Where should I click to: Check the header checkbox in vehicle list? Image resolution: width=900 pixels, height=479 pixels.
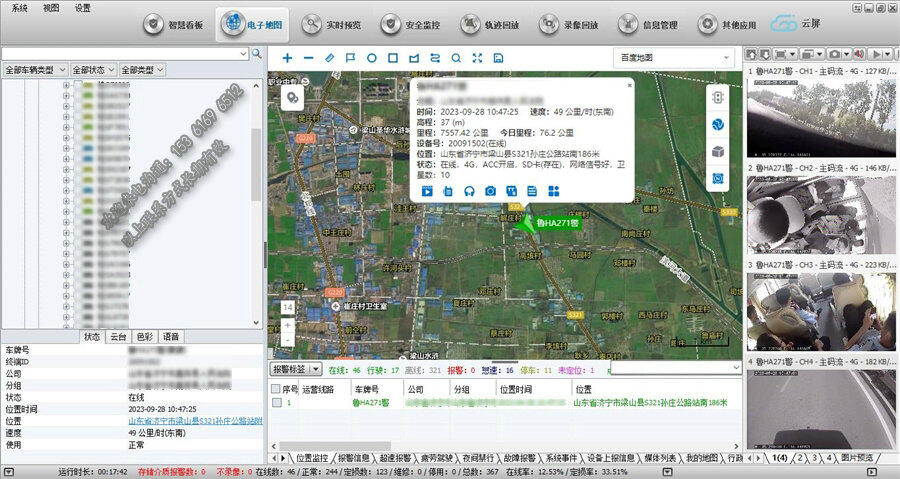click(277, 389)
